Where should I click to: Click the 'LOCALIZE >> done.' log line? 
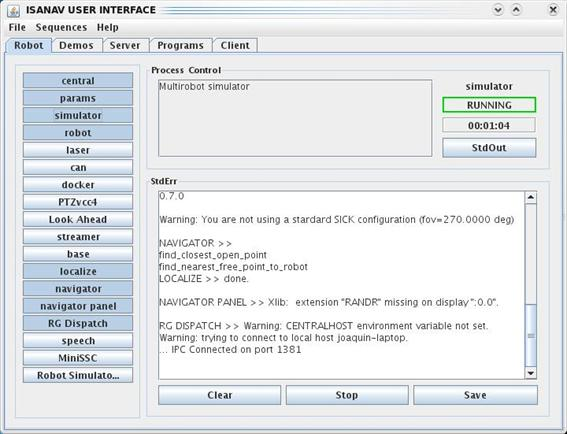pyautogui.click(x=204, y=278)
